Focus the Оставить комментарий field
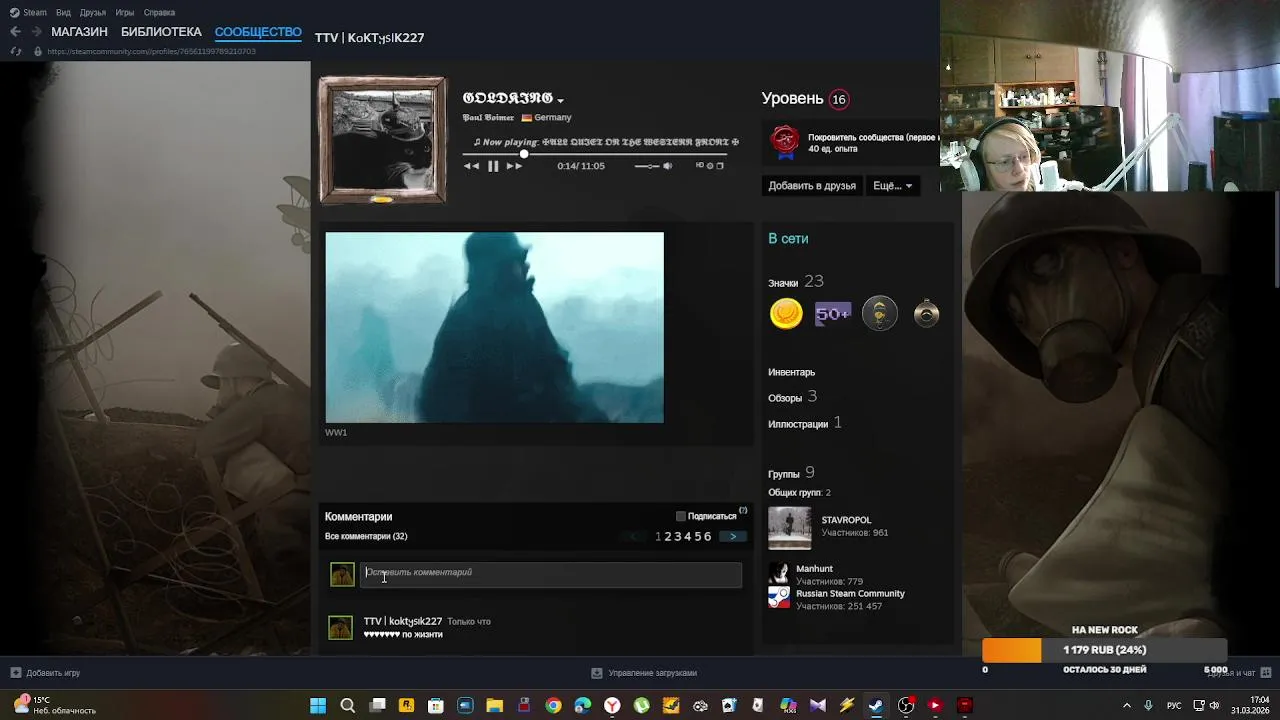 point(552,573)
